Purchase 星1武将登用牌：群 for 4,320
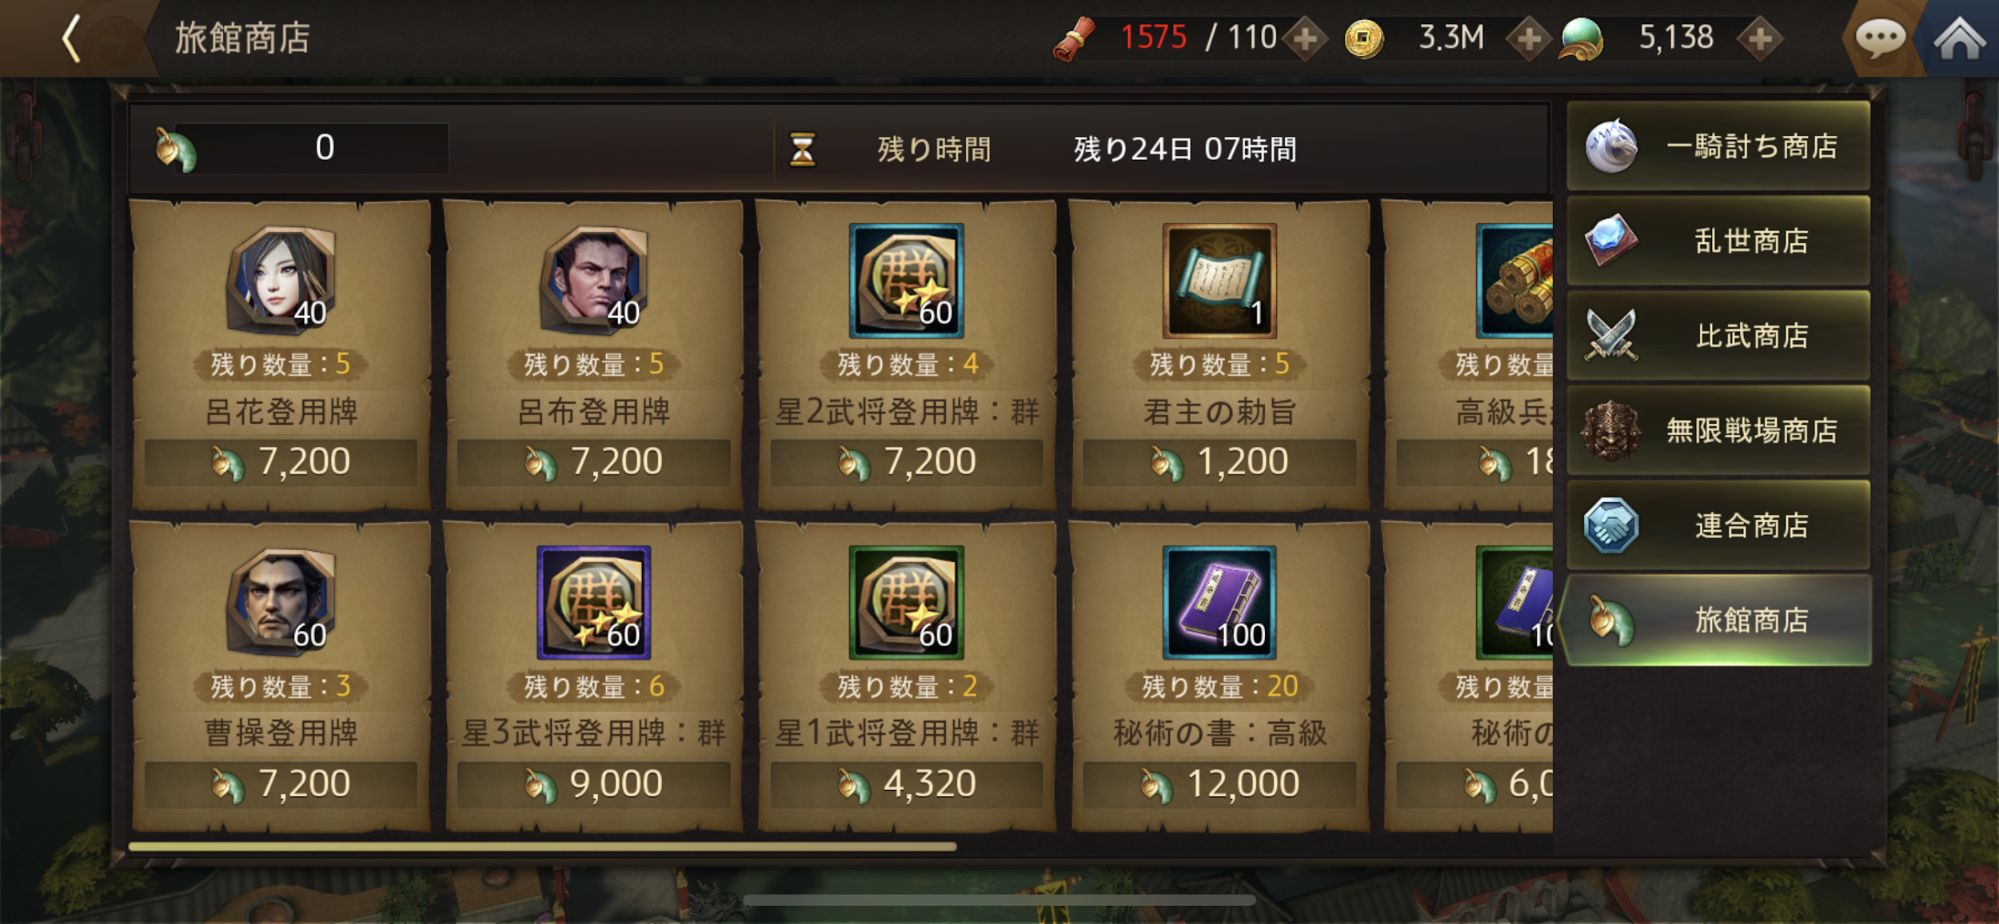Screen dimensions: 1999x924 point(907,784)
